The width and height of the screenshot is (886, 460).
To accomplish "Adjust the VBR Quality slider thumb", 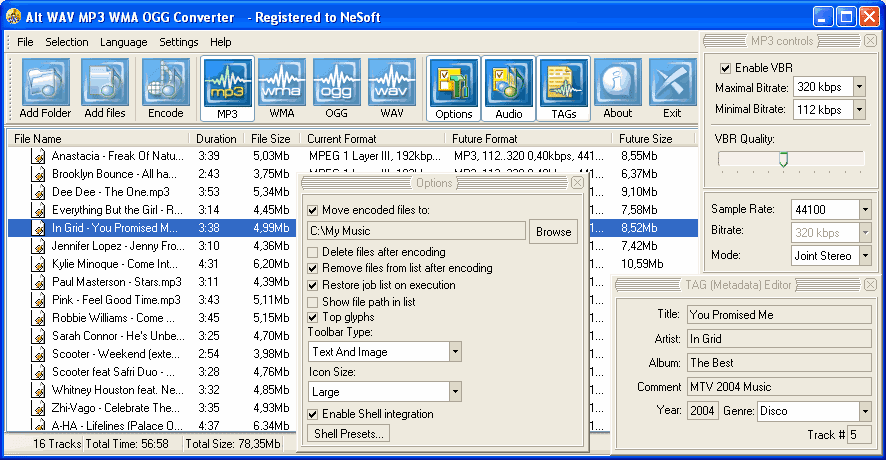I will [783, 159].
